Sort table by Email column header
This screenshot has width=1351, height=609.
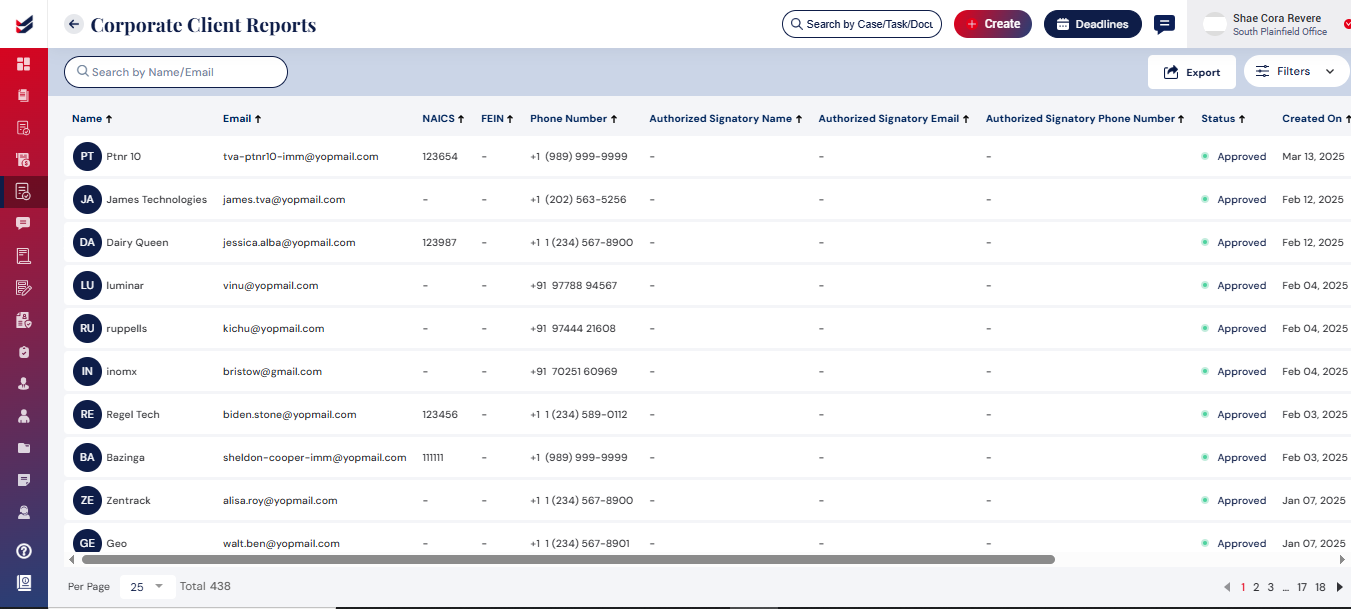tap(242, 119)
